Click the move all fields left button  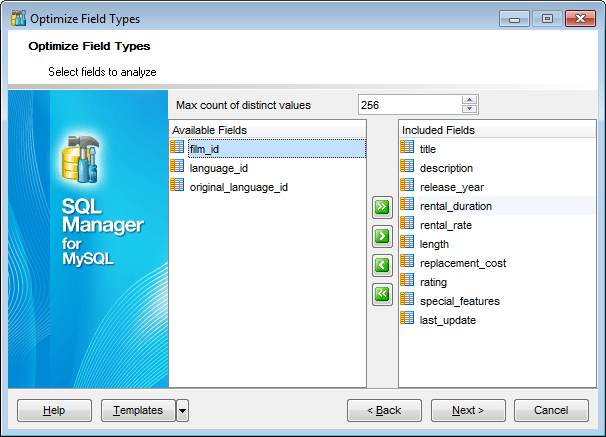[382, 294]
